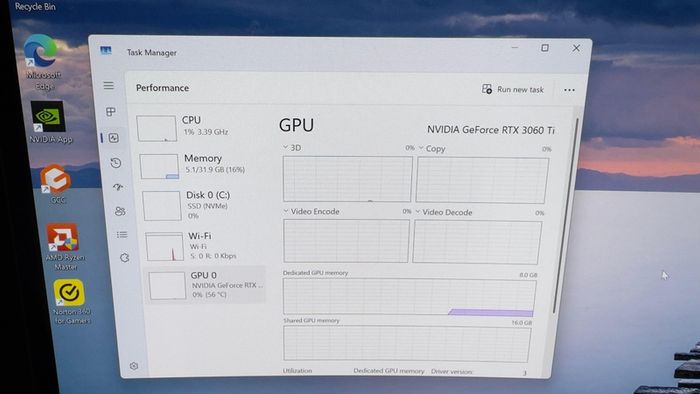
Task: Click the Memory usage mini graph thumbnail
Action: coord(159,166)
